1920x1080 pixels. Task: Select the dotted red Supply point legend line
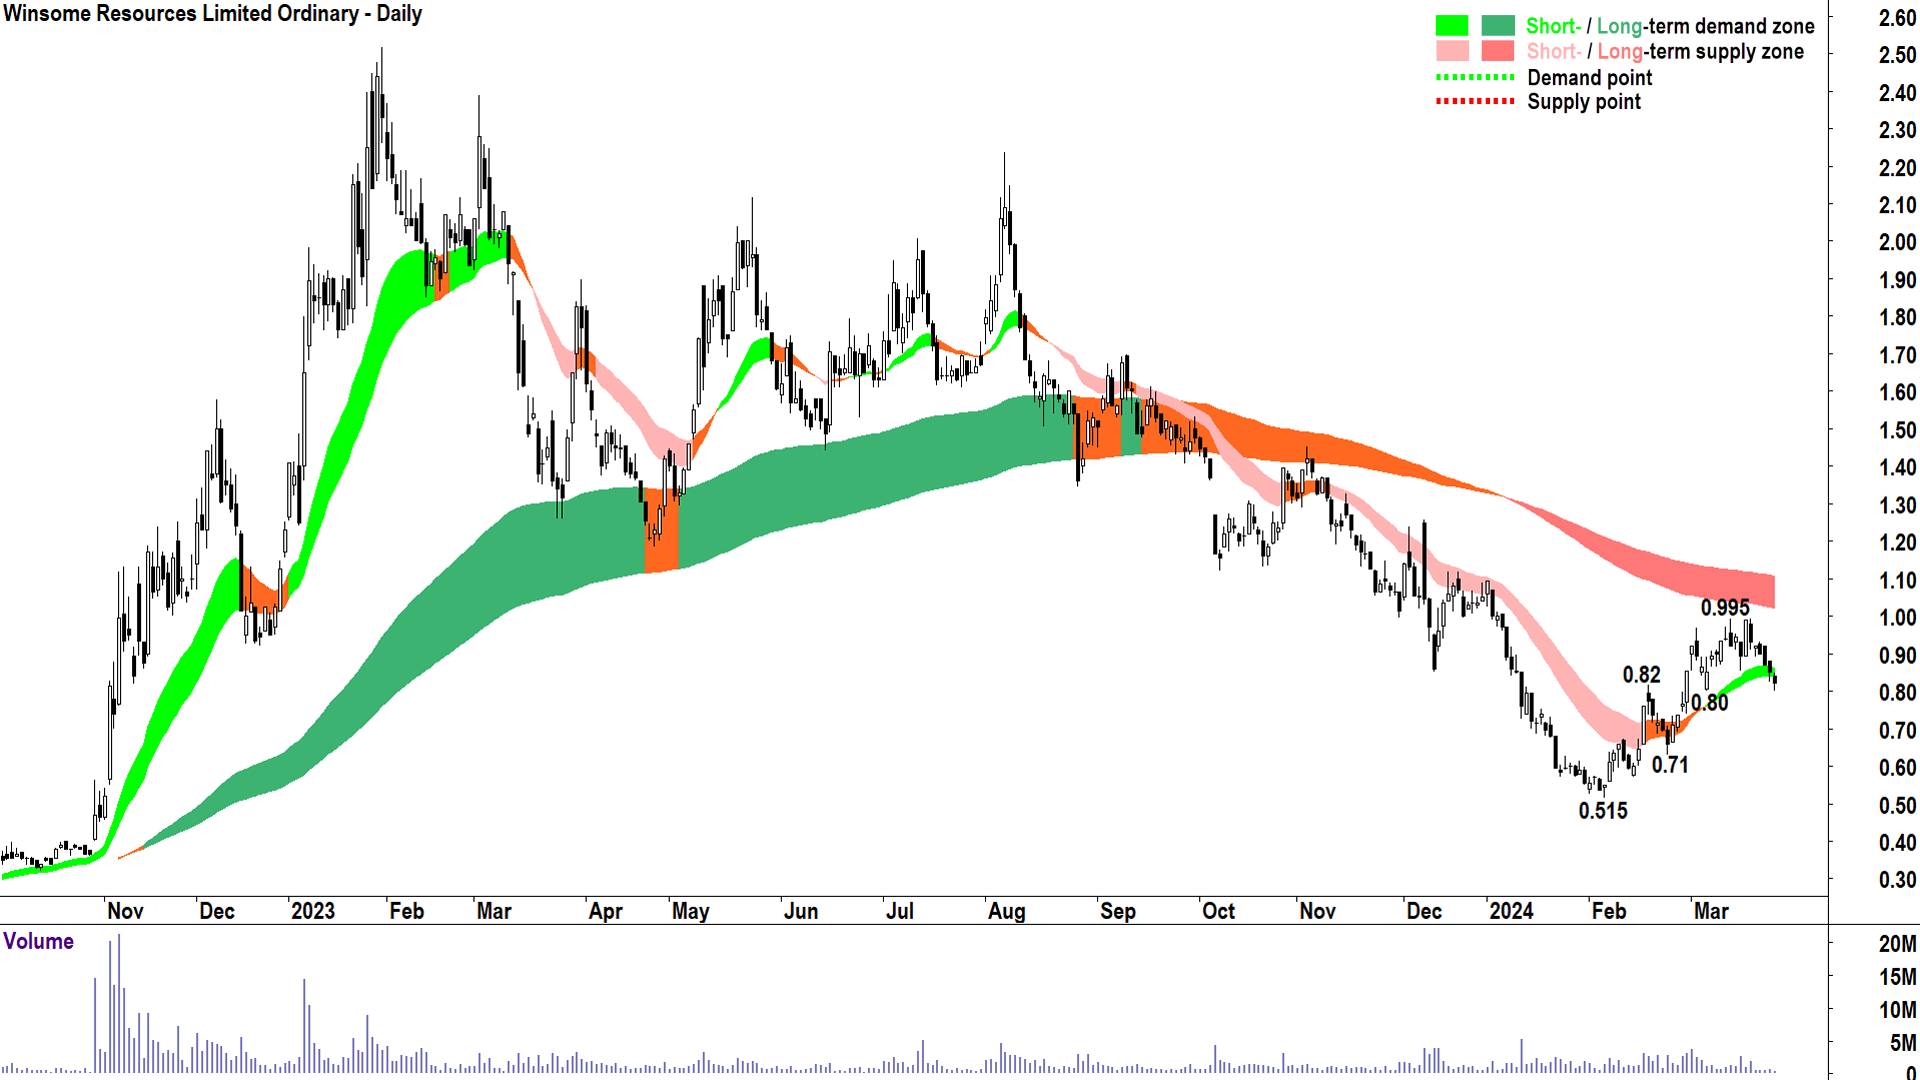tap(1475, 102)
